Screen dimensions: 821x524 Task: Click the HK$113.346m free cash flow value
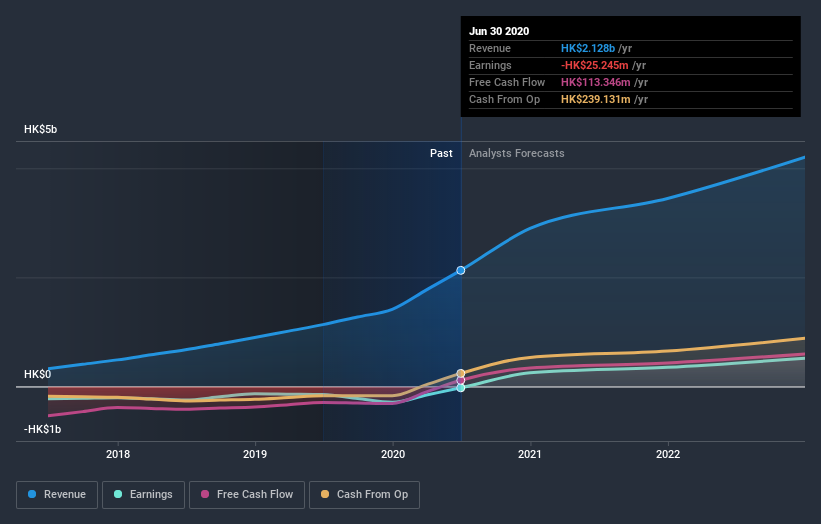pyautogui.click(x=596, y=82)
